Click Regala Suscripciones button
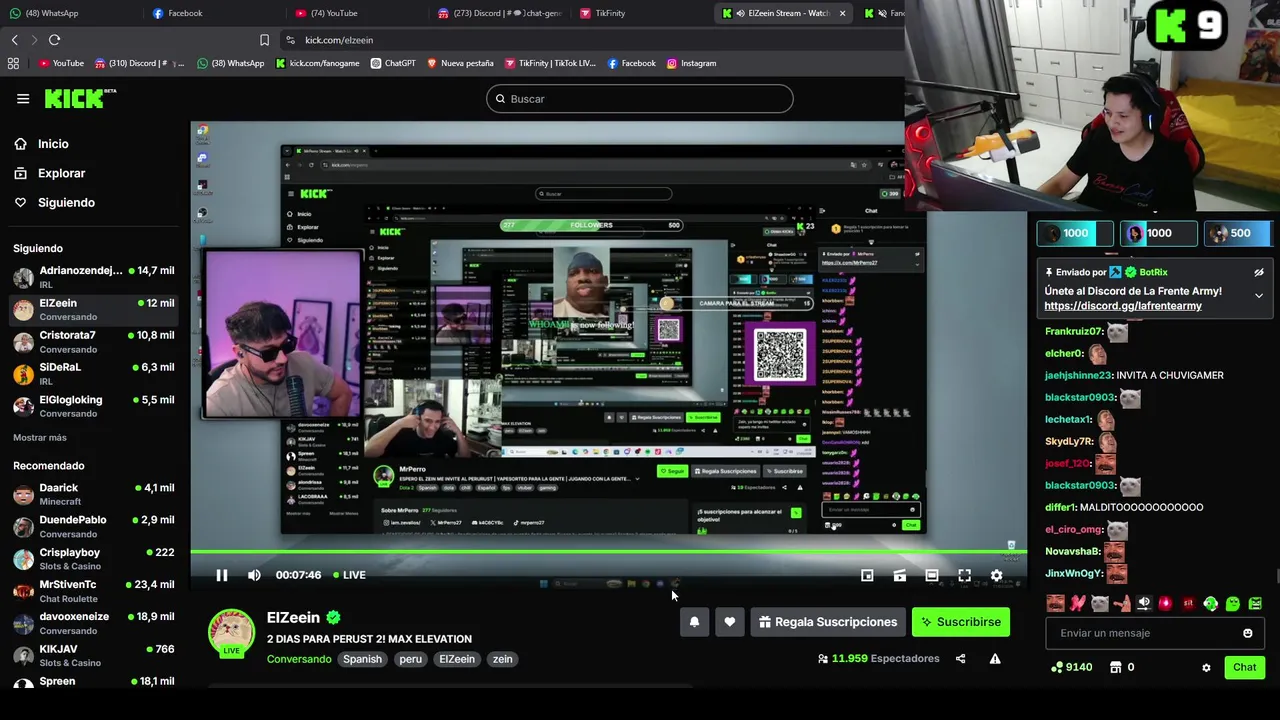 (828, 622)
